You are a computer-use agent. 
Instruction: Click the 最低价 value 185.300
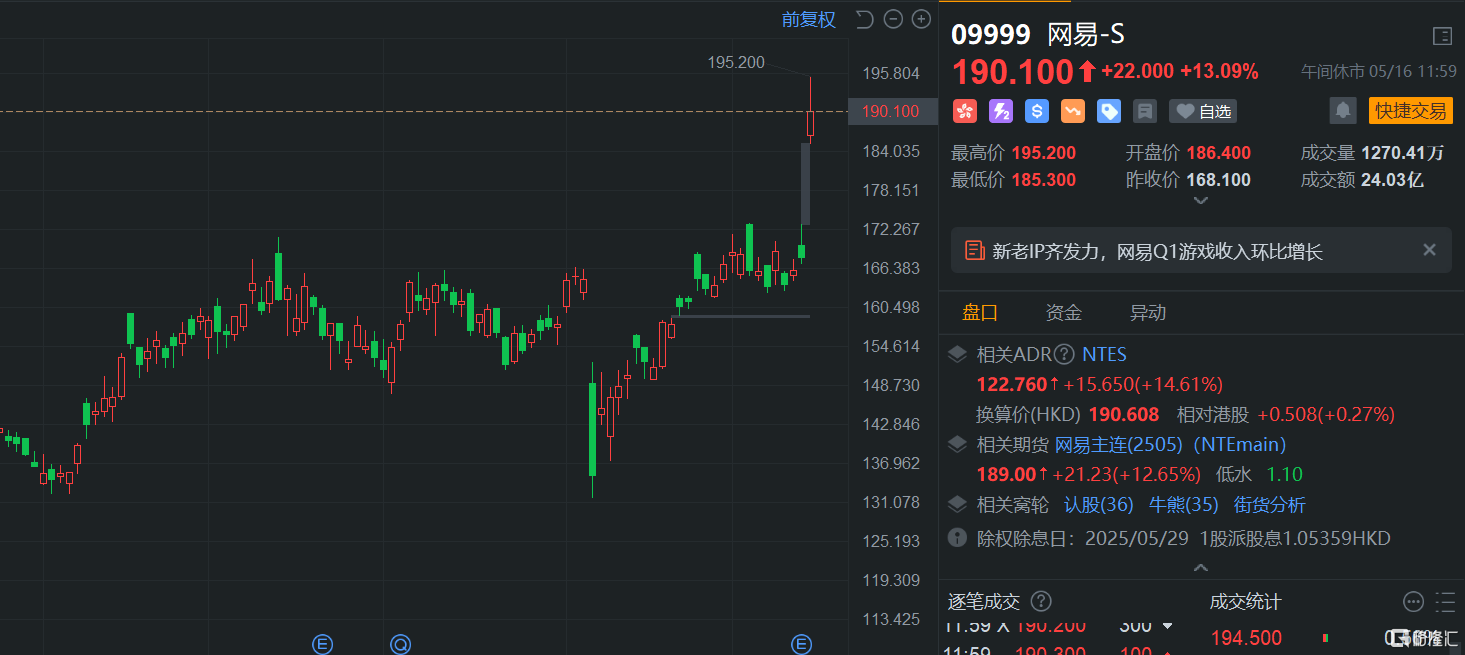point(1043,180)
